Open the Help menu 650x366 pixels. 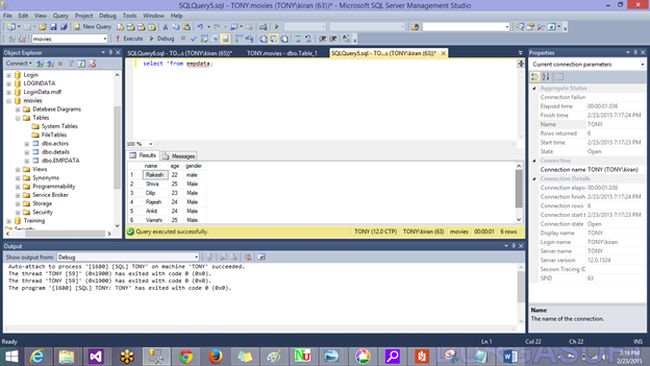point(177,15)
